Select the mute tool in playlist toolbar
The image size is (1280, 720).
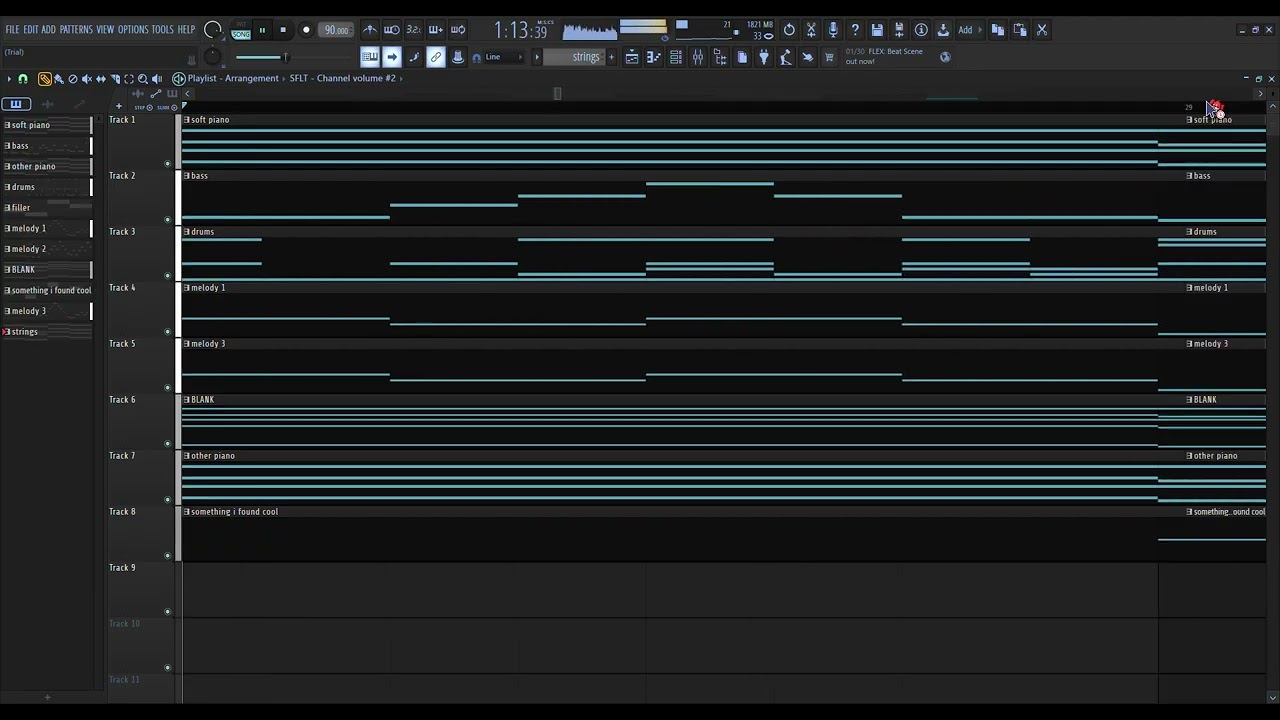coord(87,79)
